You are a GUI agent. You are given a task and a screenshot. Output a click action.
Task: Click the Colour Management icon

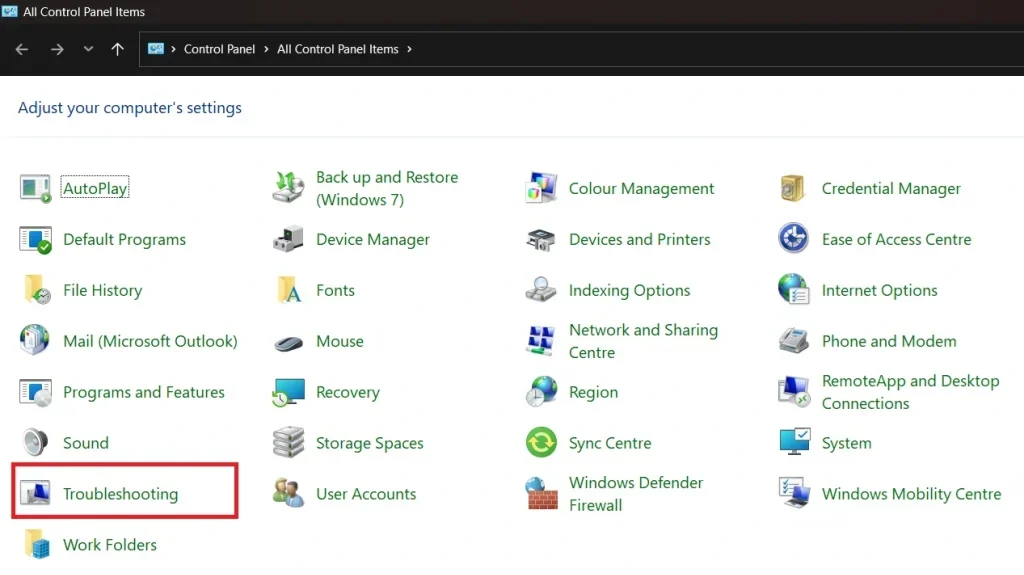click(541, 188)
